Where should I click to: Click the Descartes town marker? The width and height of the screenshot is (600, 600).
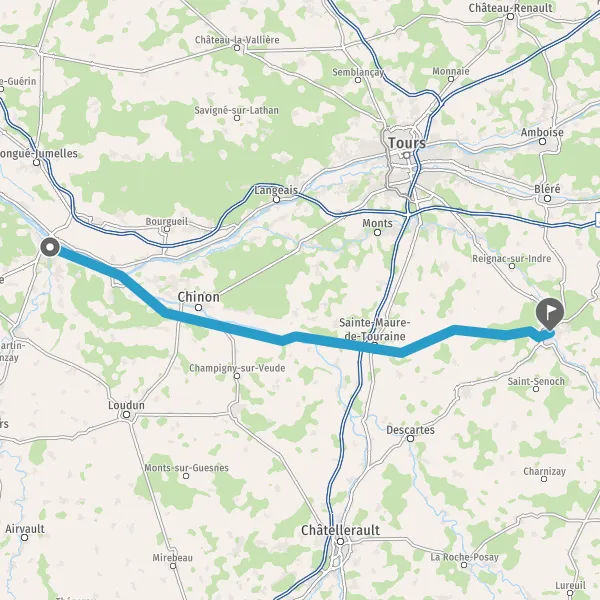tap(410, 438)
